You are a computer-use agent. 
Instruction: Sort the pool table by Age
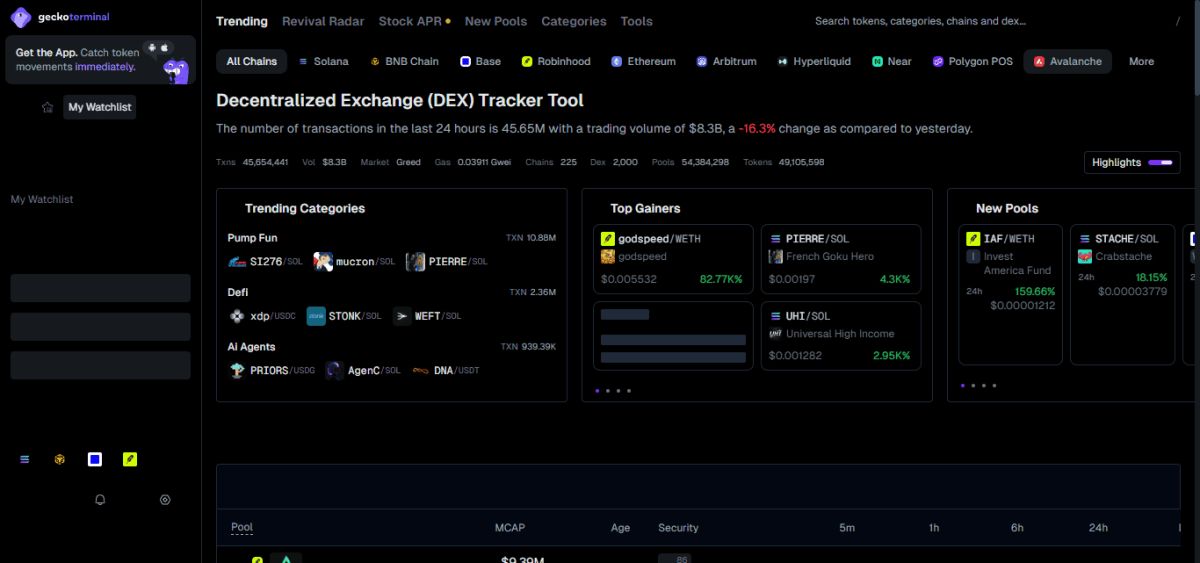pyautogui.click(x=620, y=528)
